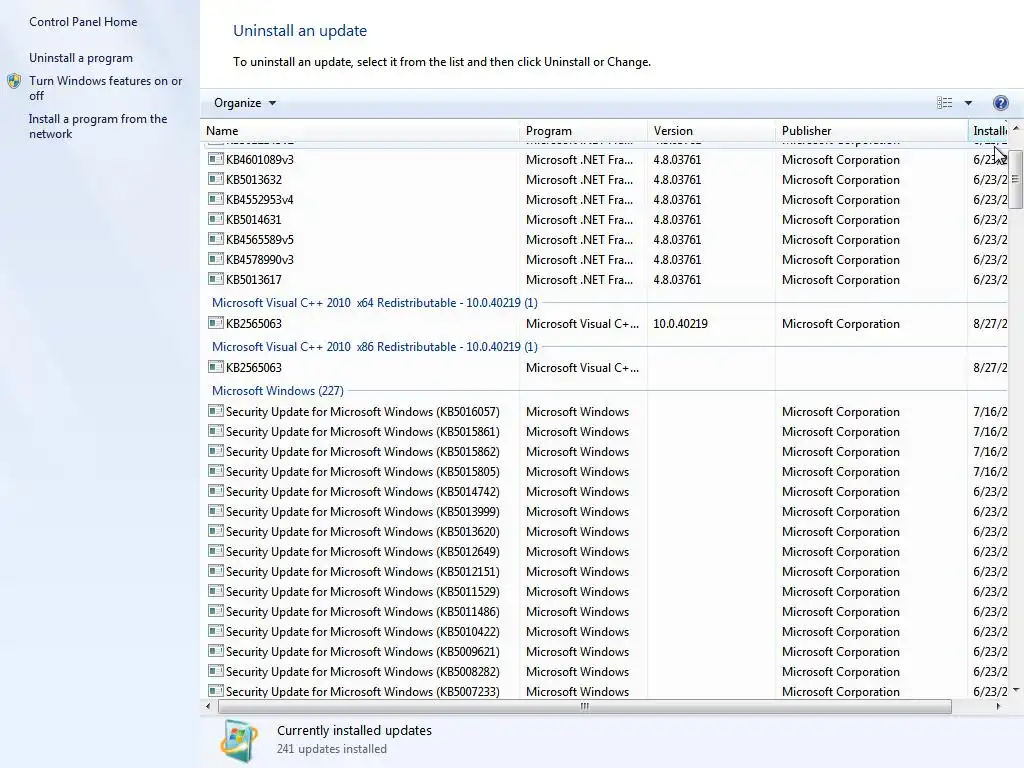Sort by Program column header
The image size is (1024, 768).
(x=583, y=131)
